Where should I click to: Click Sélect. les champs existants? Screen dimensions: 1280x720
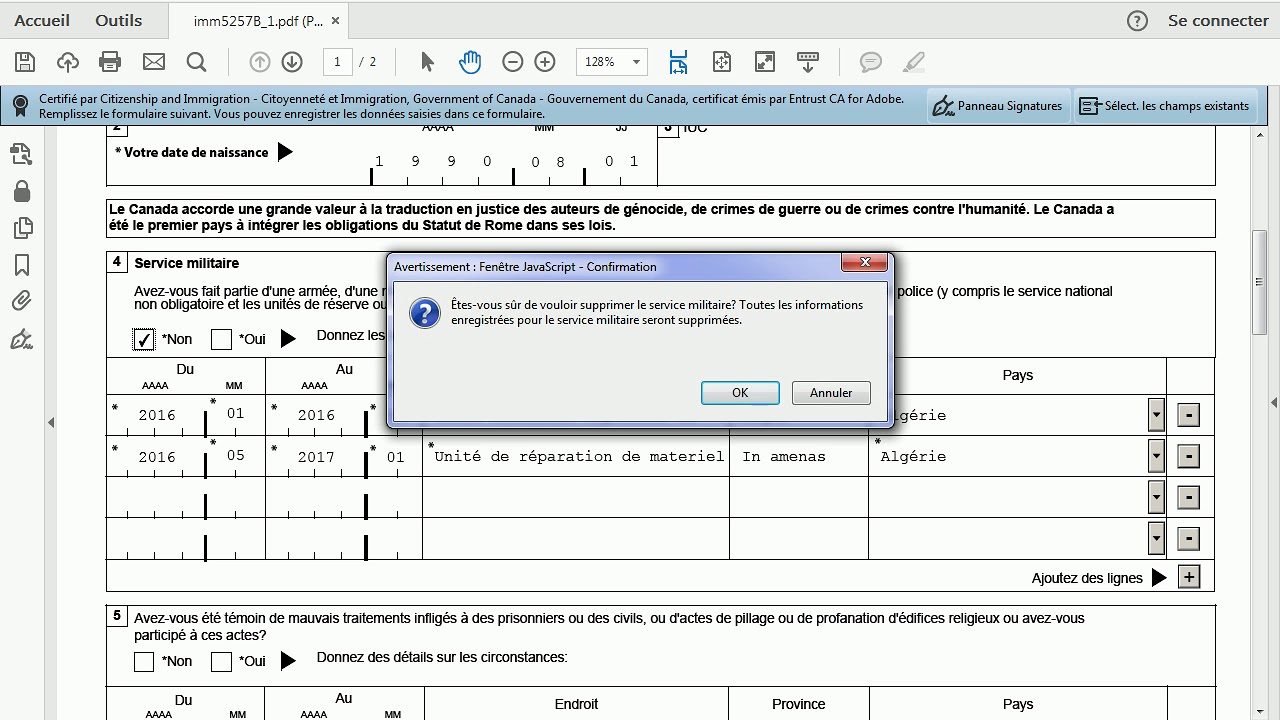point(1165,106)
